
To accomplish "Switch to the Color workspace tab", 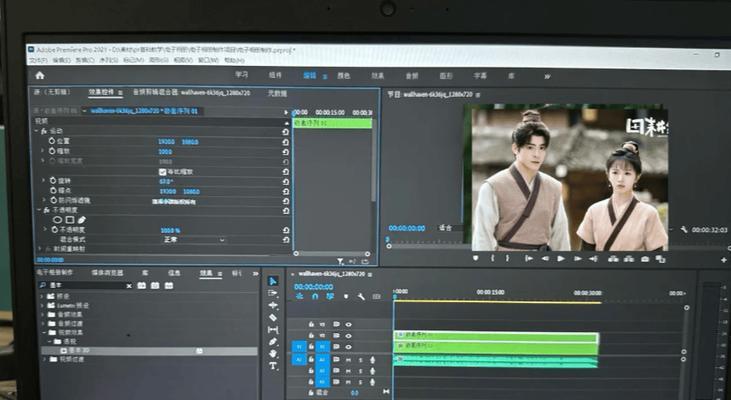I will point(344,76).
